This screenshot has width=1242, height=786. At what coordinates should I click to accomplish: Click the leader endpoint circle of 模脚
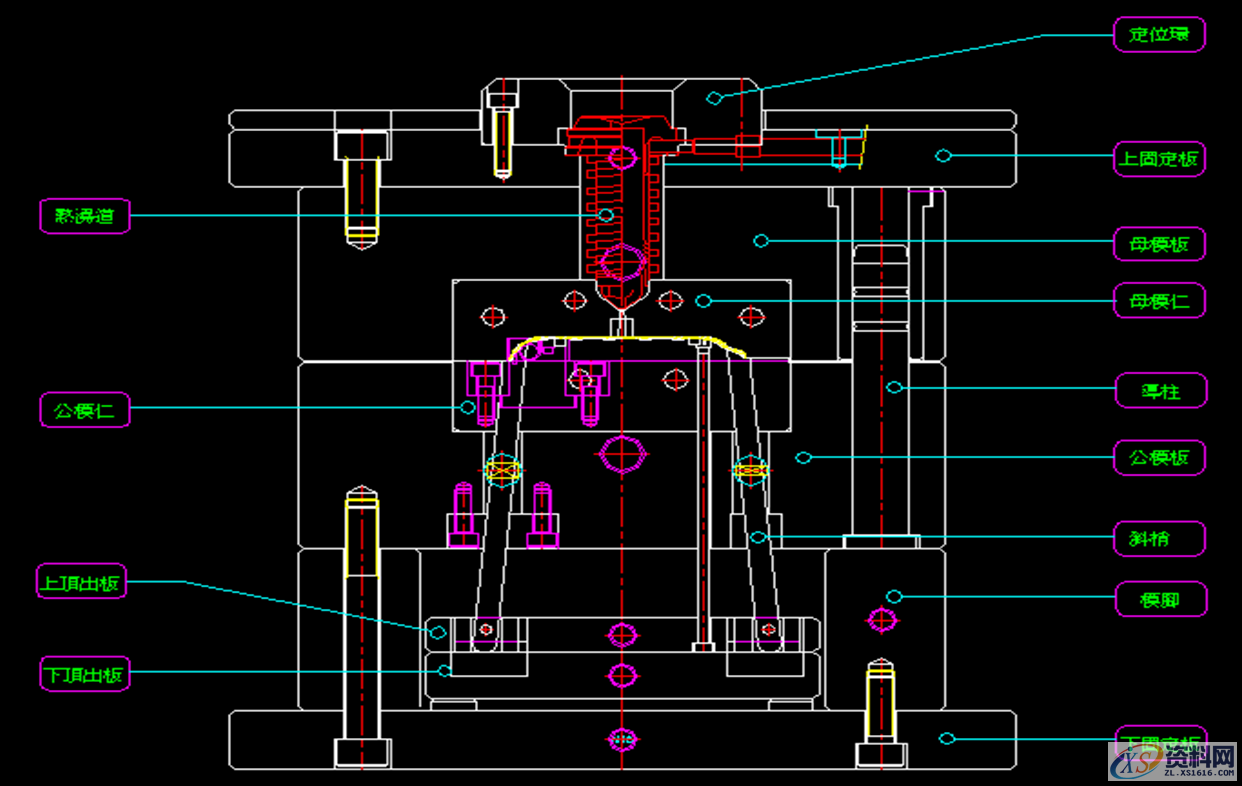894,596
